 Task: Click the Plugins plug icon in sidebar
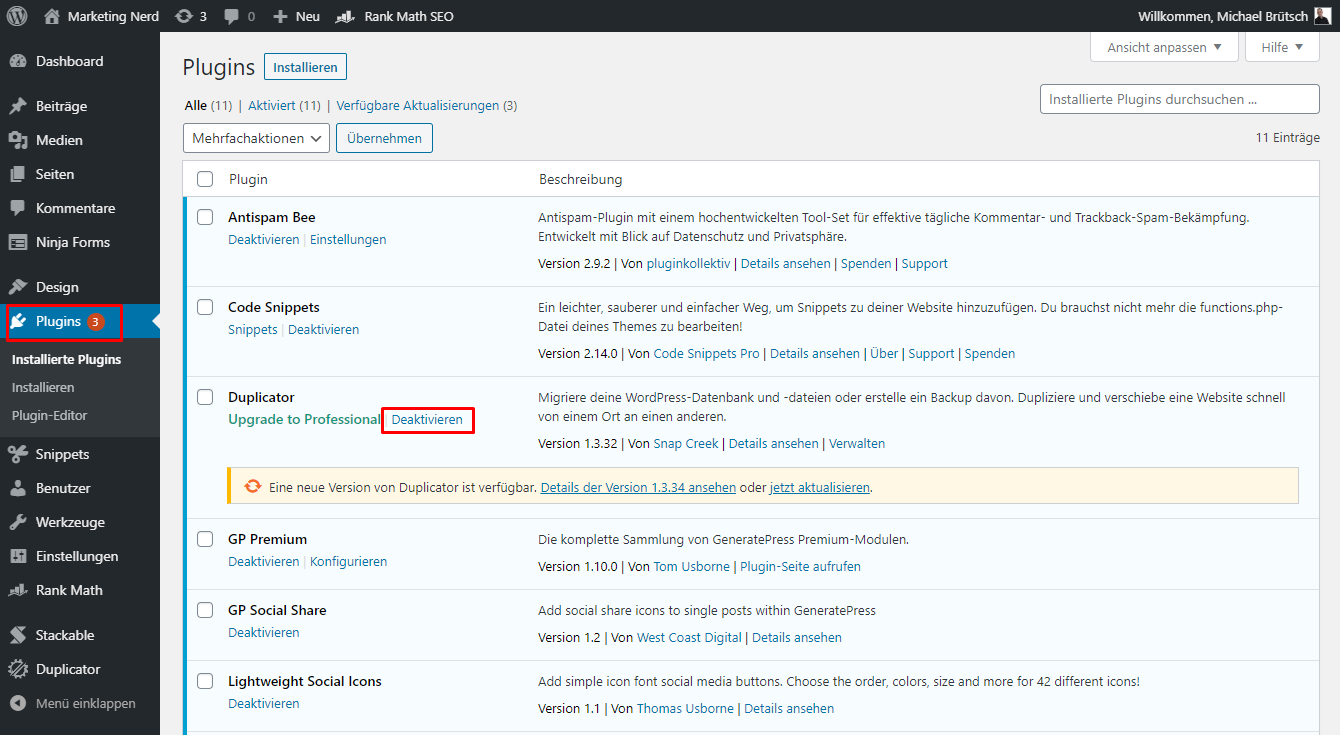click(18, 321)
